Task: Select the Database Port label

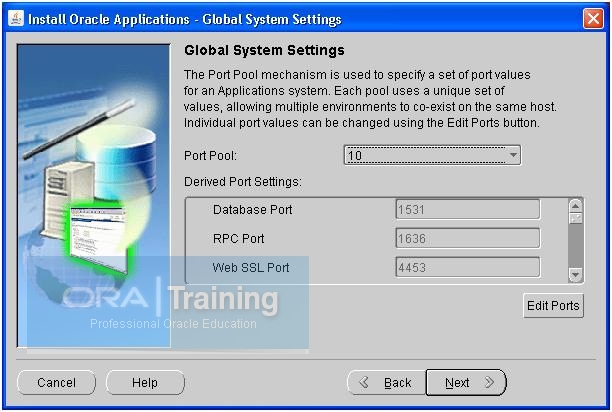Action: [253, 210]
